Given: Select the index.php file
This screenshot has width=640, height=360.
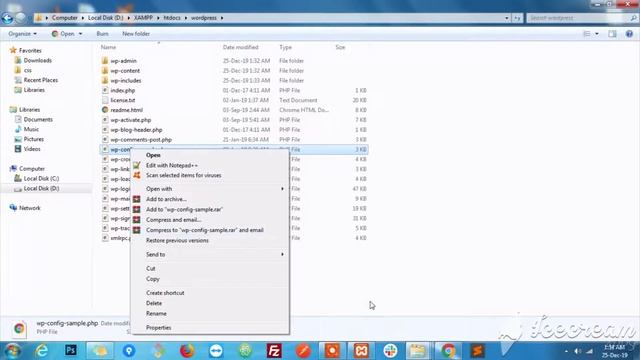Looking at the screenshot, I should point(122,90).
